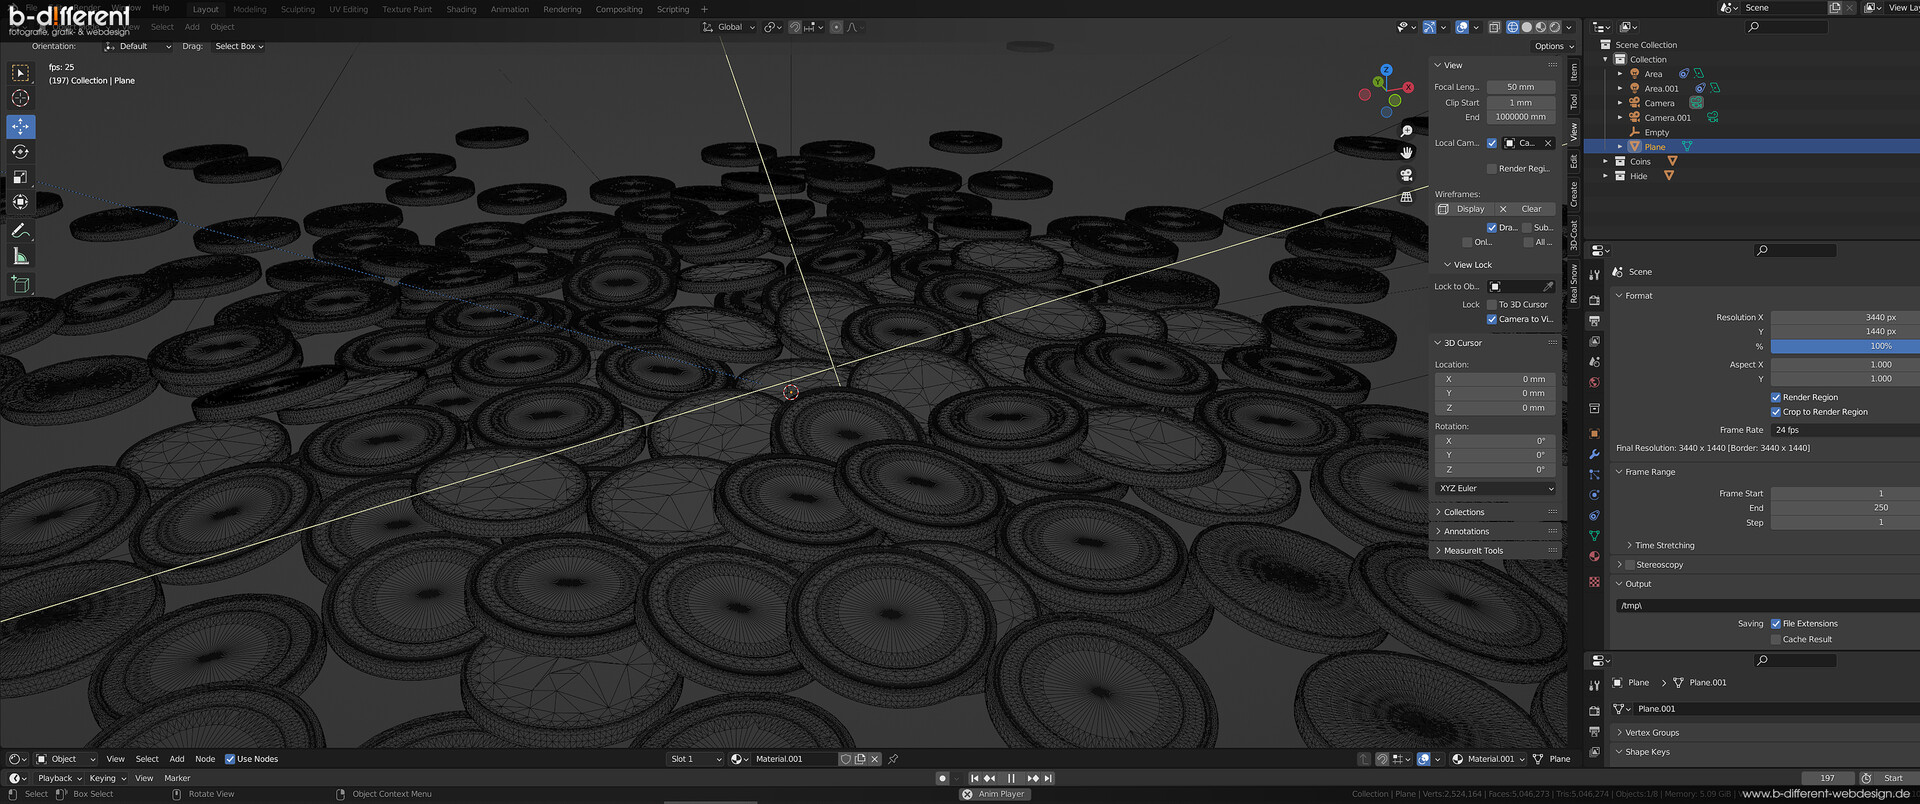1920x804 pixels.
Task: Open the Output properties printer tab
Action: (x=1594, y=320)
